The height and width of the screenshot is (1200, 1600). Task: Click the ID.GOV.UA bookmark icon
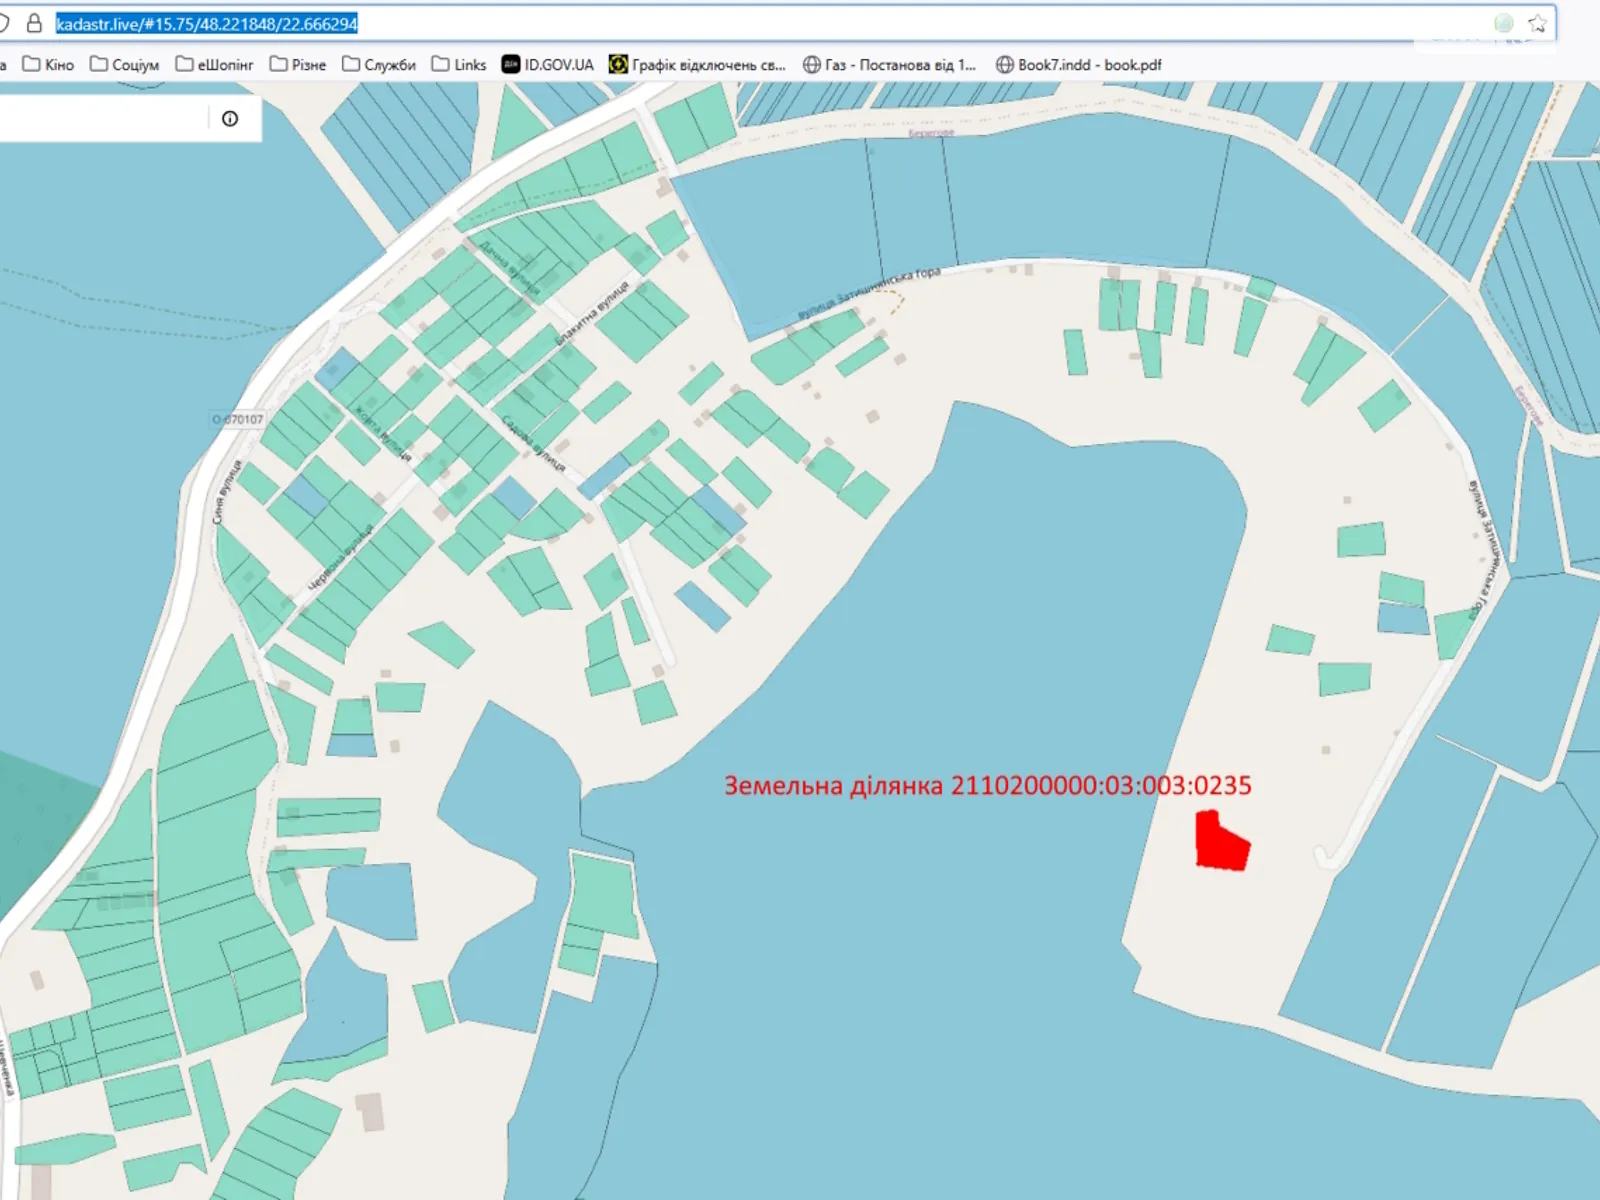click(x=511, y=65)
